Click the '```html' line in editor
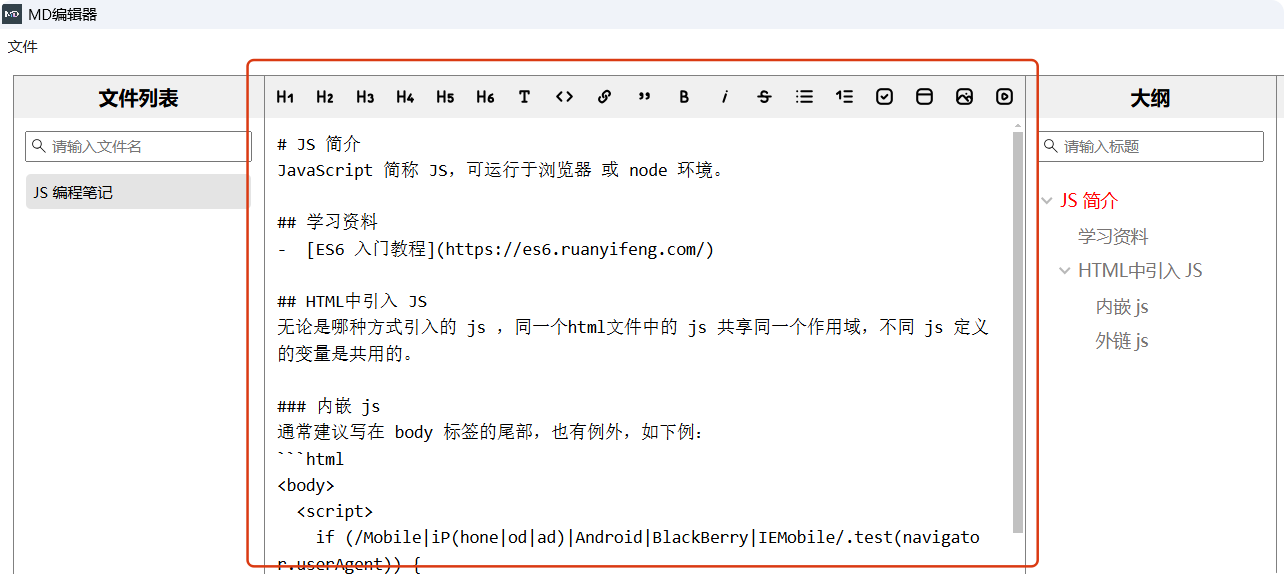Screen dimensions: 1284x574 [311, 459]
